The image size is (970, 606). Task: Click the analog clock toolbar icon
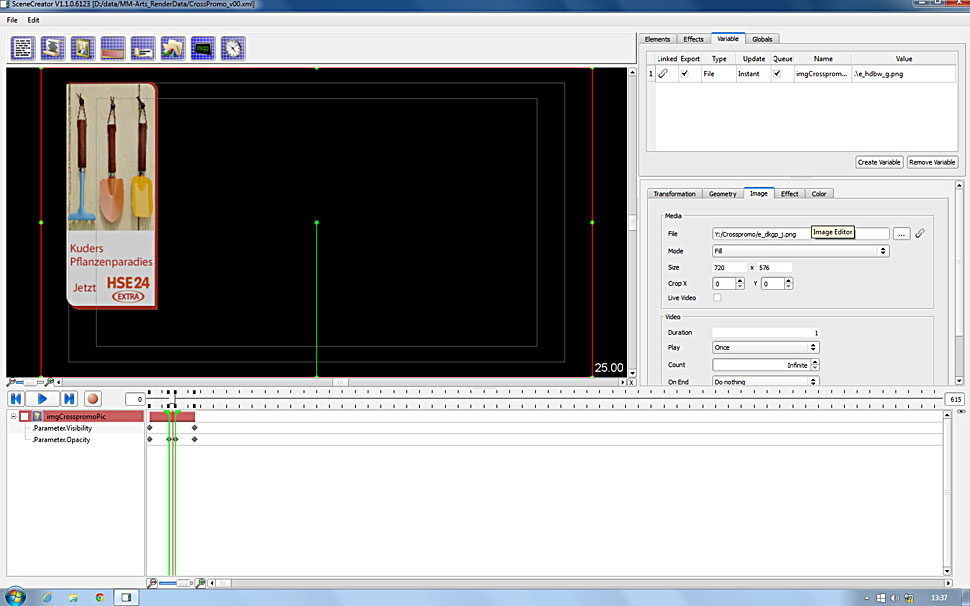click(x=233, y=48)
